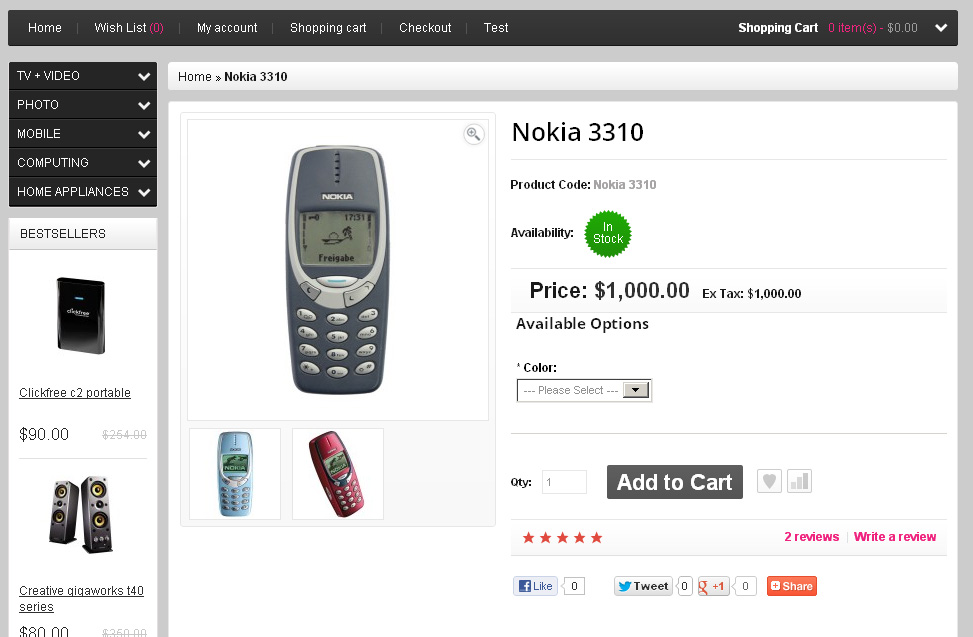Select the blue Nokia thumbnail
973x637 pixels.
[235, 474]
